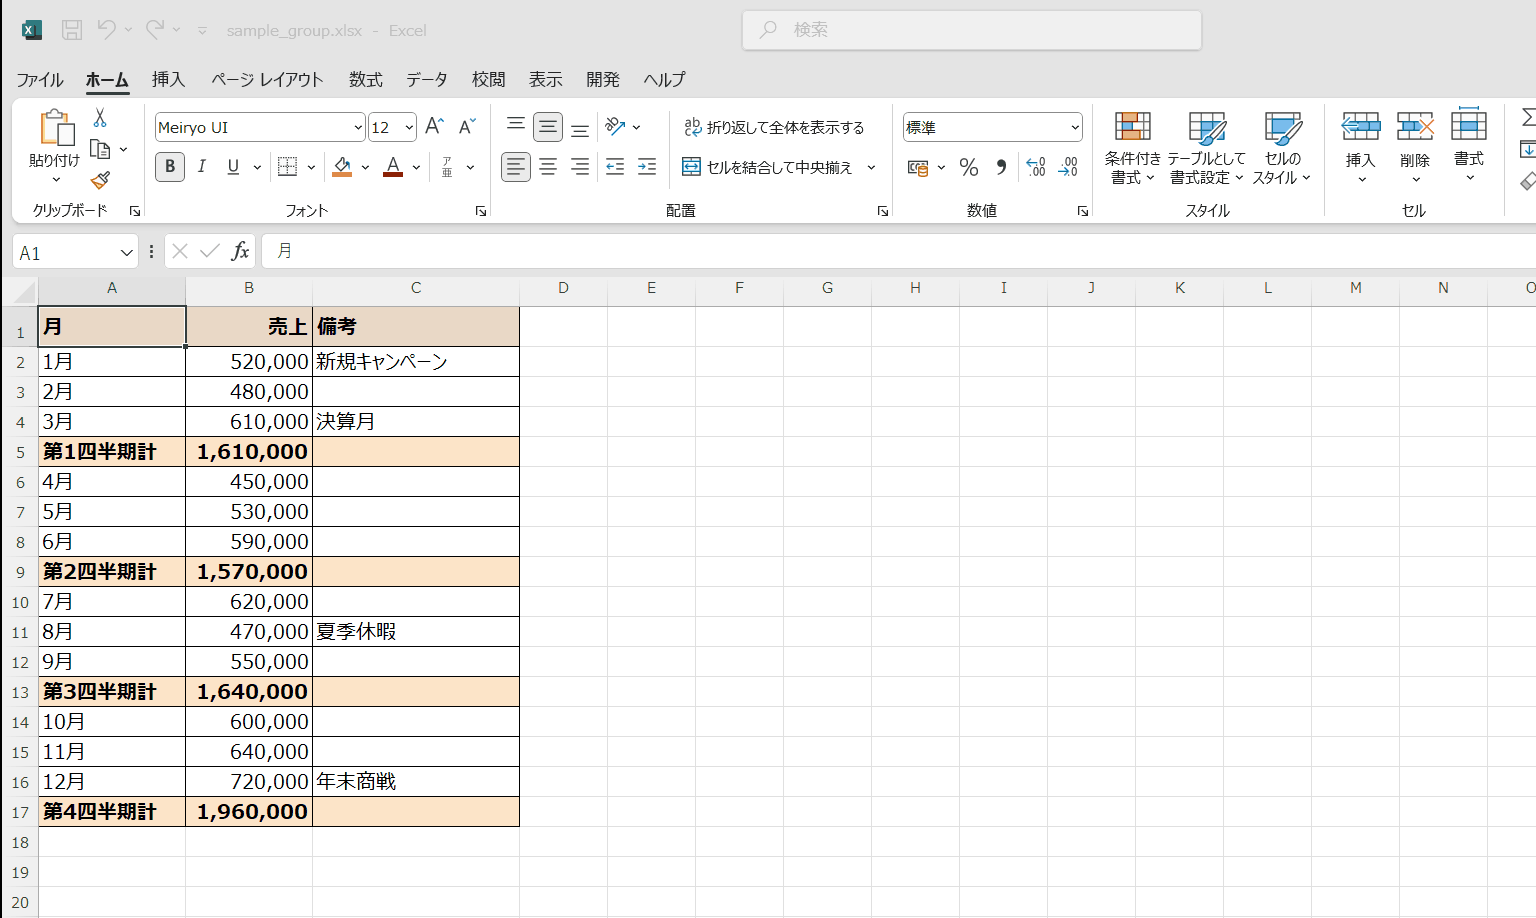Image resolution: width=1536 pixels, height=918 pixels.
Task: Expand the Name Box dropdown arrow
Action: click(126, 253)
